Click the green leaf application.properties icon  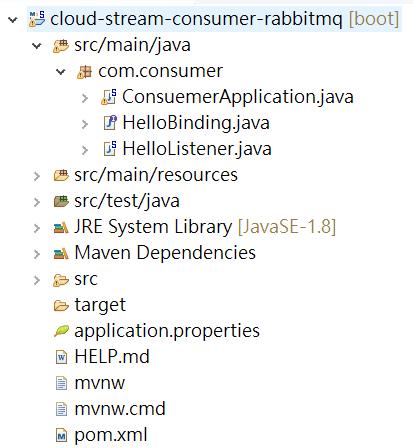coord(61,331)
